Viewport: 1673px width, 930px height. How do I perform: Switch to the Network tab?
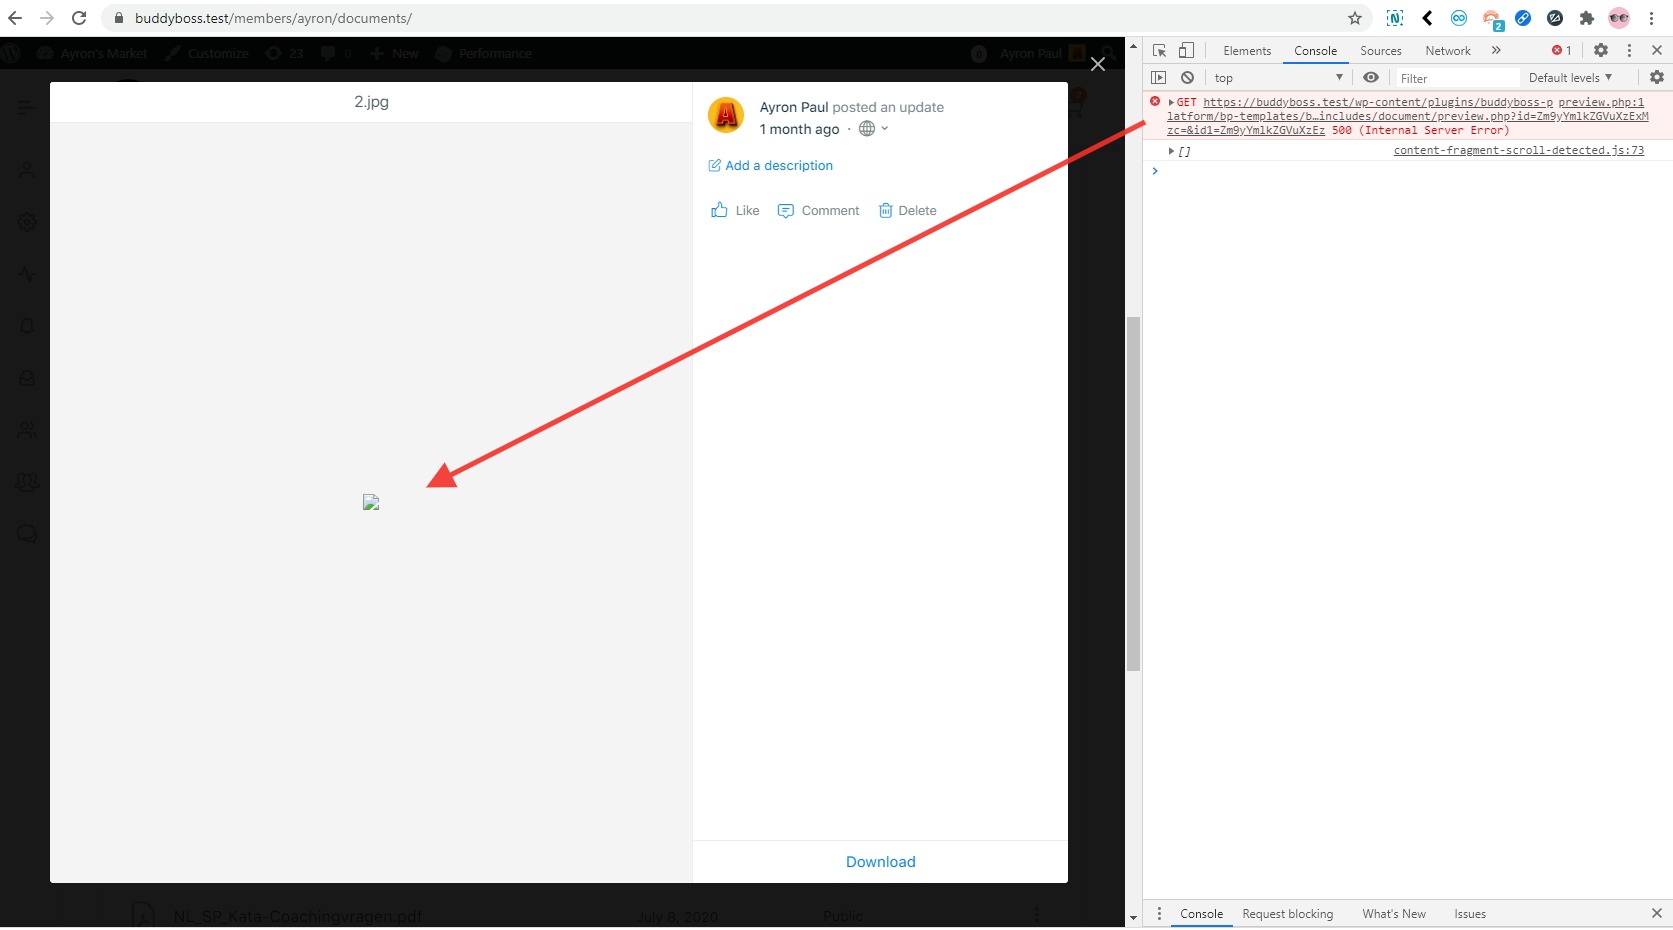point(1447,50)
